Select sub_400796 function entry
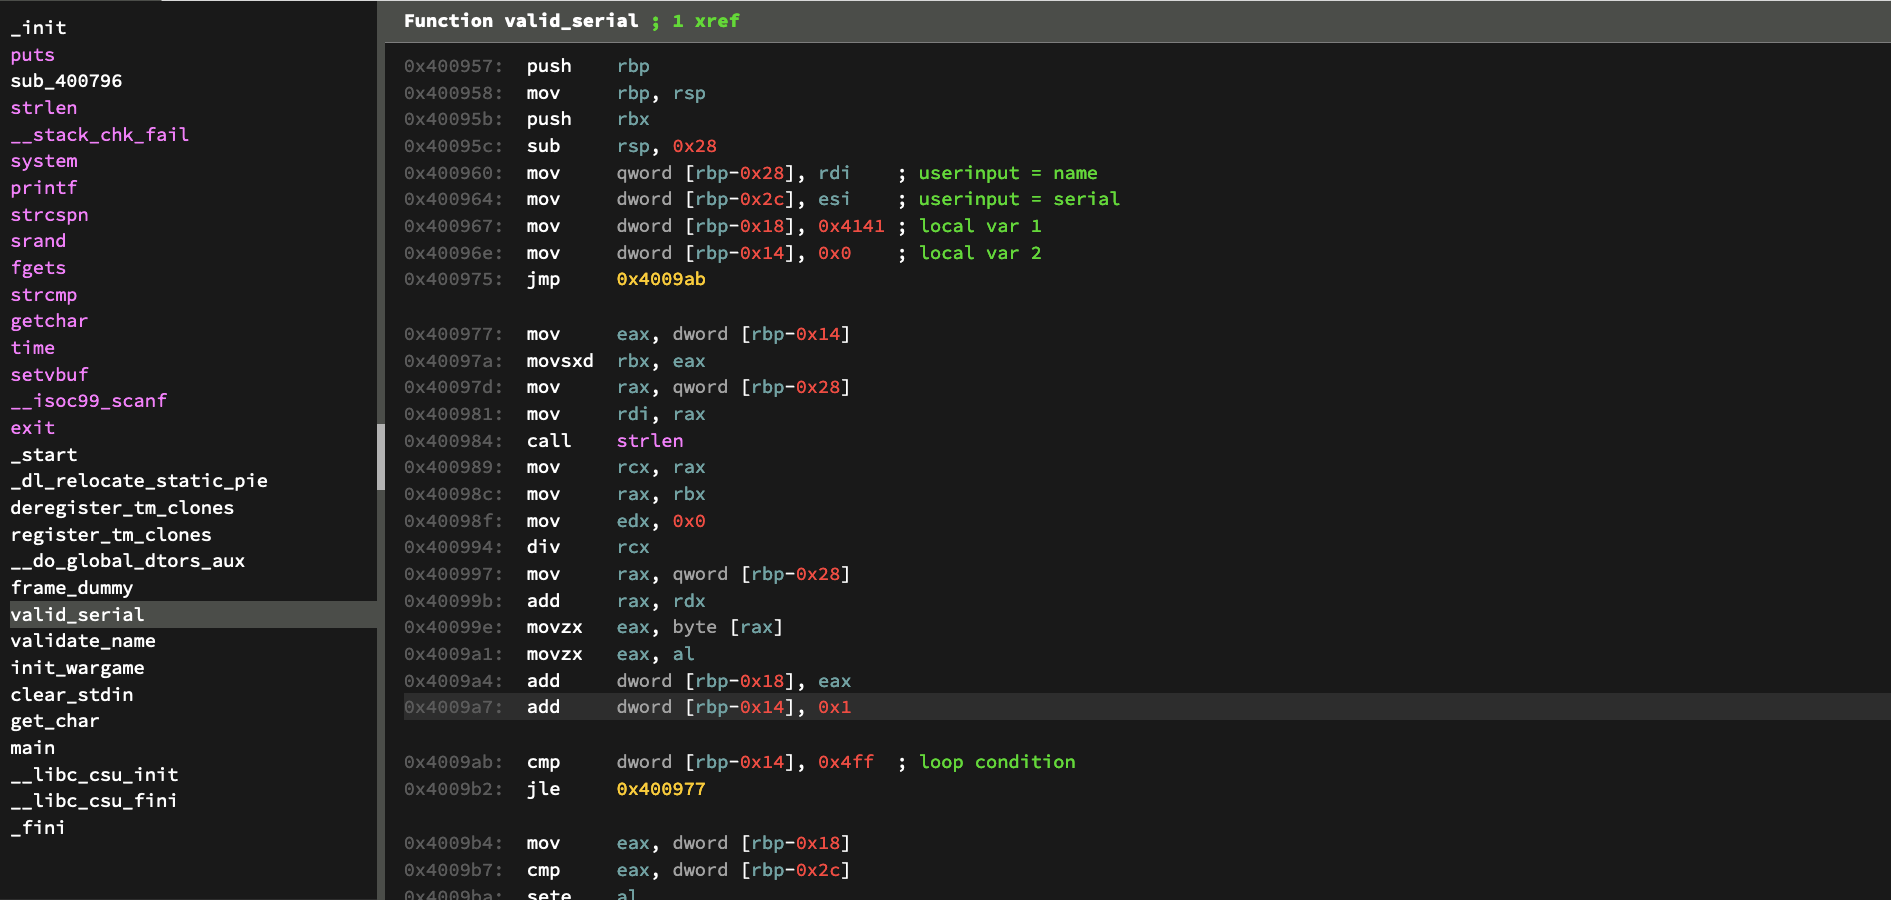 [66, 81]
